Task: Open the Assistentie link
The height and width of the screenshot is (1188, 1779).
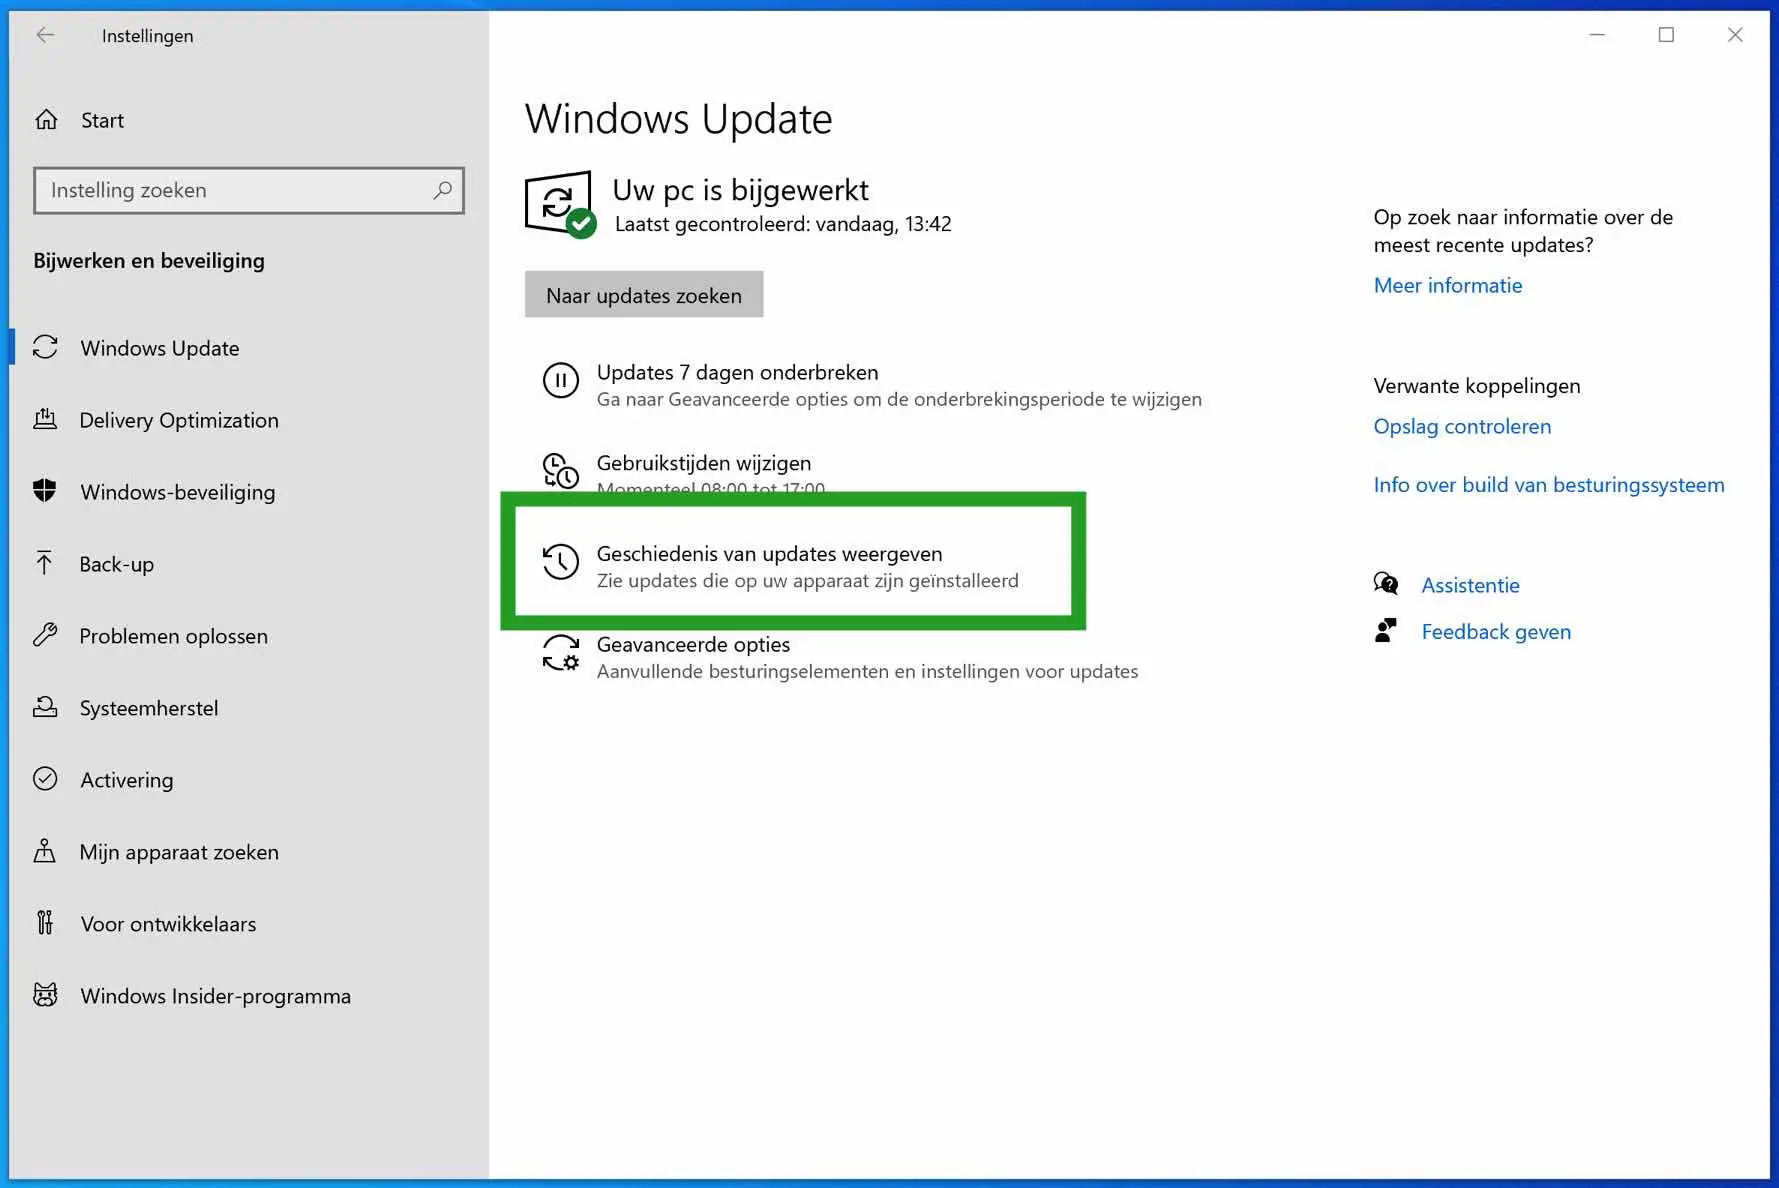Action: [x=1470, y=585]
